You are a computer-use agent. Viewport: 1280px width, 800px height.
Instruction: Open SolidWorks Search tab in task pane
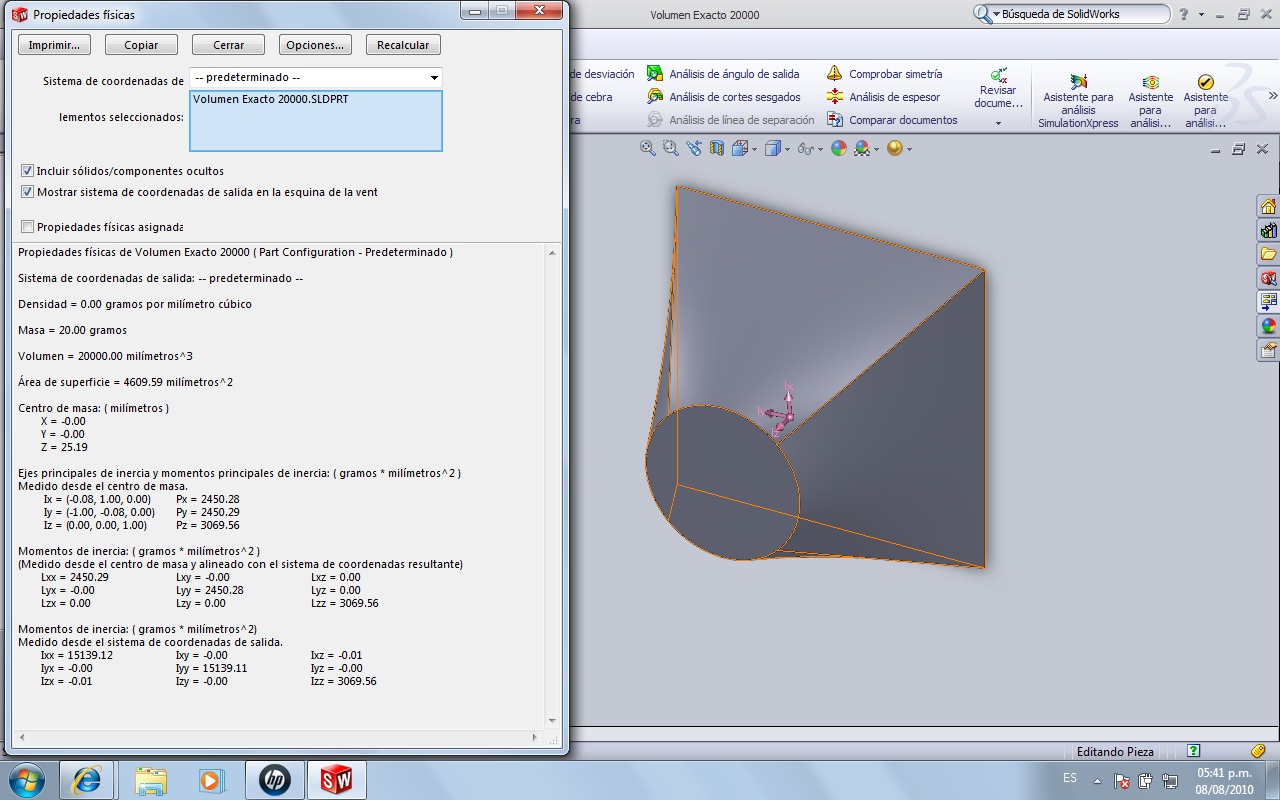1268,278
